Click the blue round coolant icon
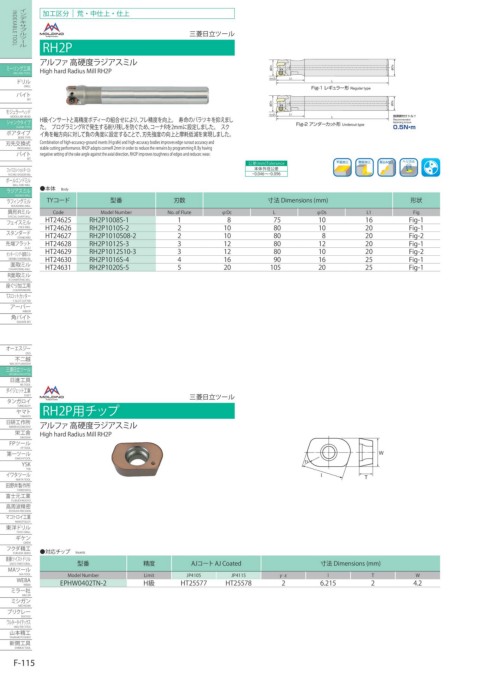Image resolution: width=480 pixels, height=677 pixels. tap(430, 167)
